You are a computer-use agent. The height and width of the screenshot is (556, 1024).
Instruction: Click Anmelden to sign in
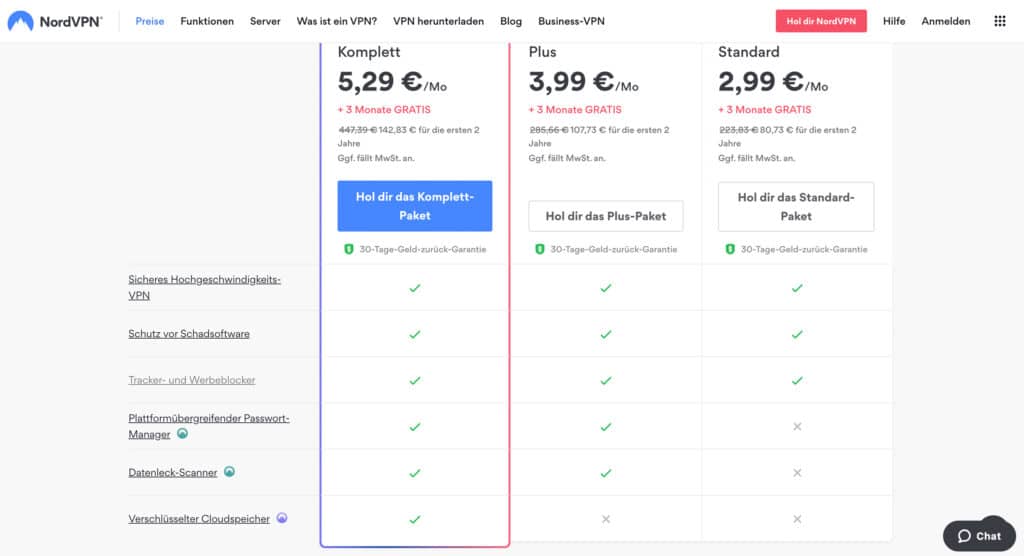(946, 21)
